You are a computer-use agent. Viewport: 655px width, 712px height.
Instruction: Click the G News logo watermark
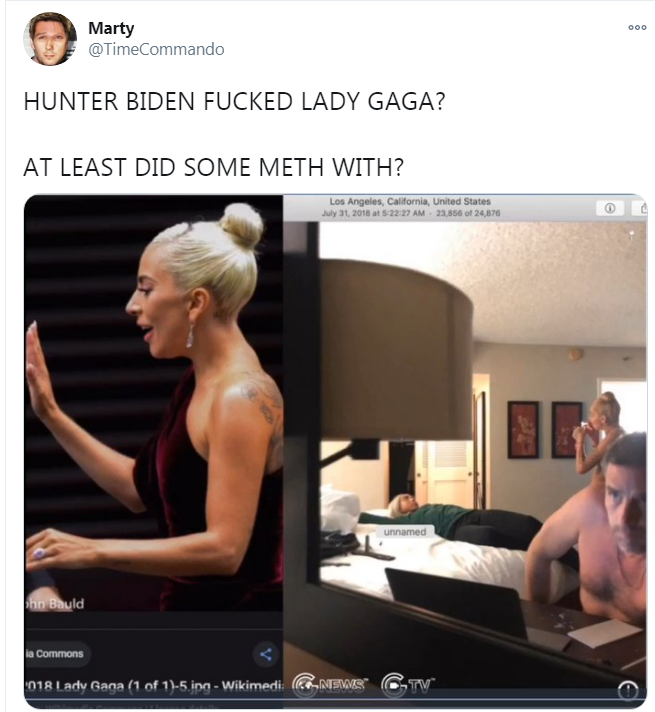329,686
